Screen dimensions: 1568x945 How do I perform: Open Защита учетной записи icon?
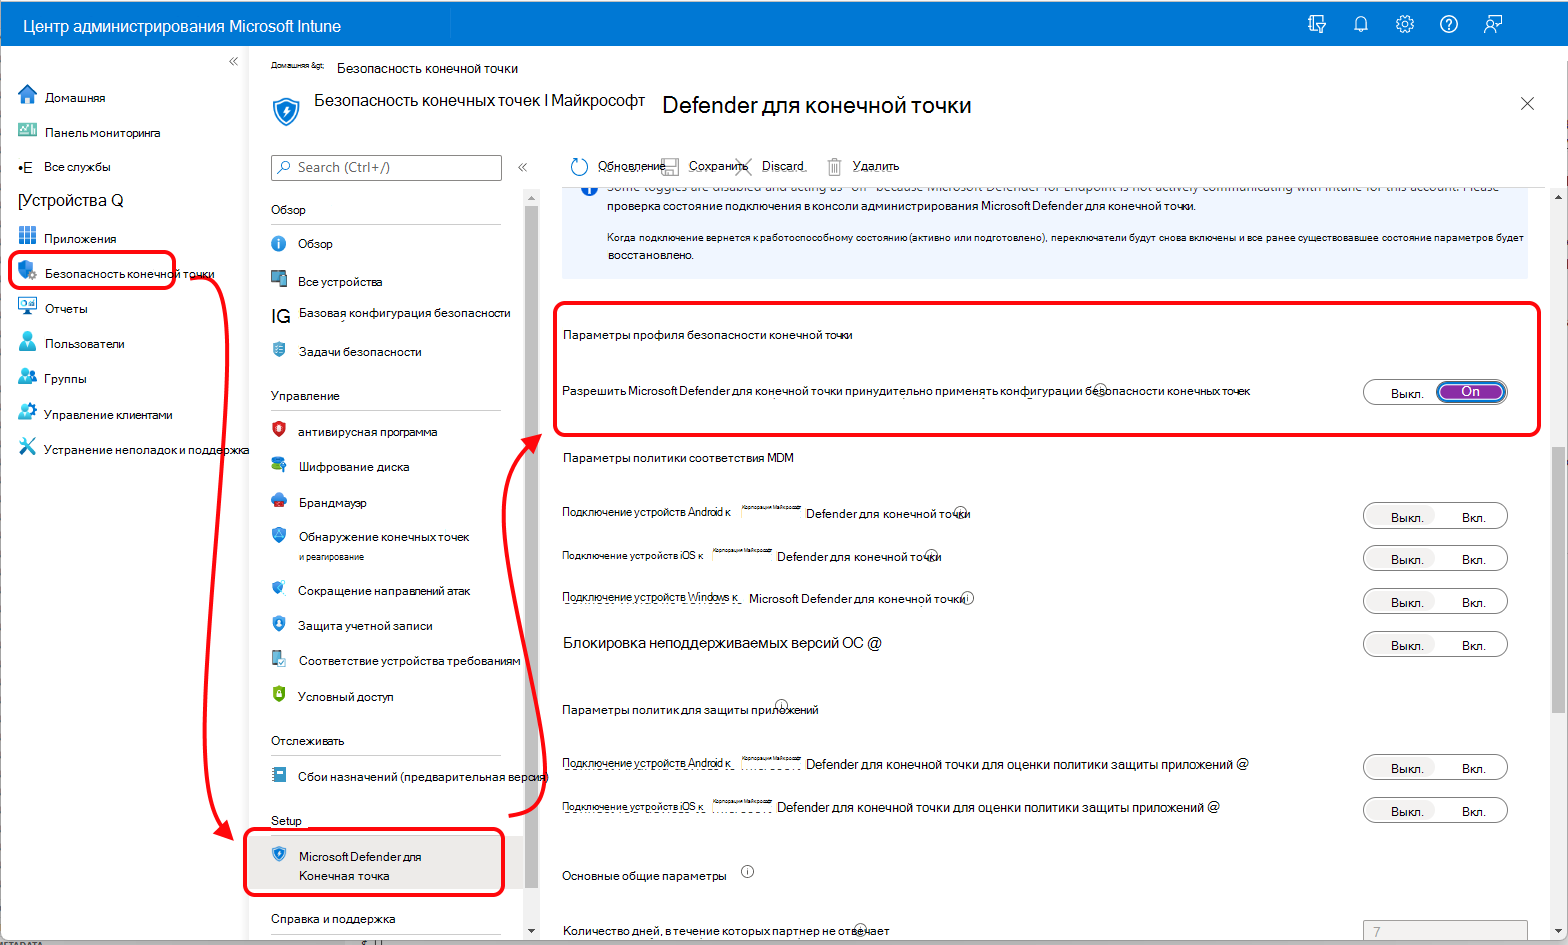coord(279,623)
